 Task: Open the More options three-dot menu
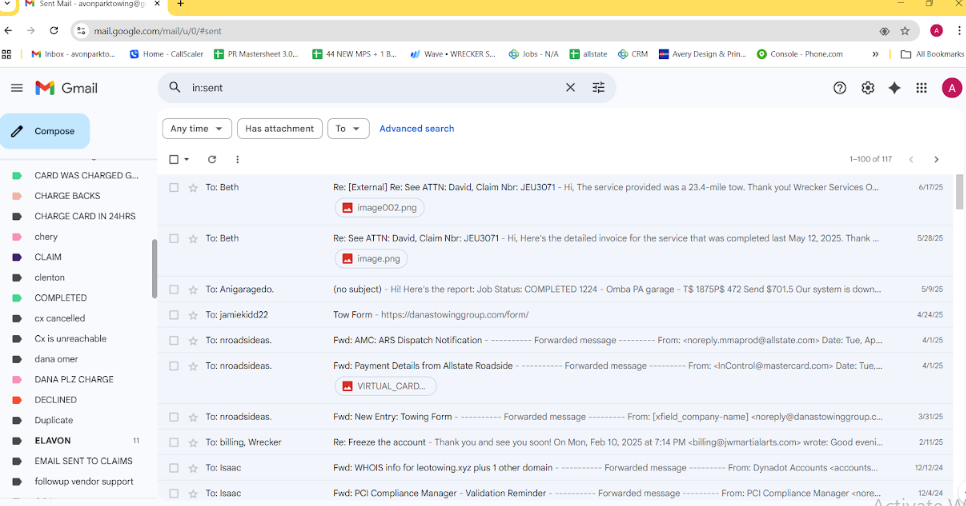coord(237,159)
